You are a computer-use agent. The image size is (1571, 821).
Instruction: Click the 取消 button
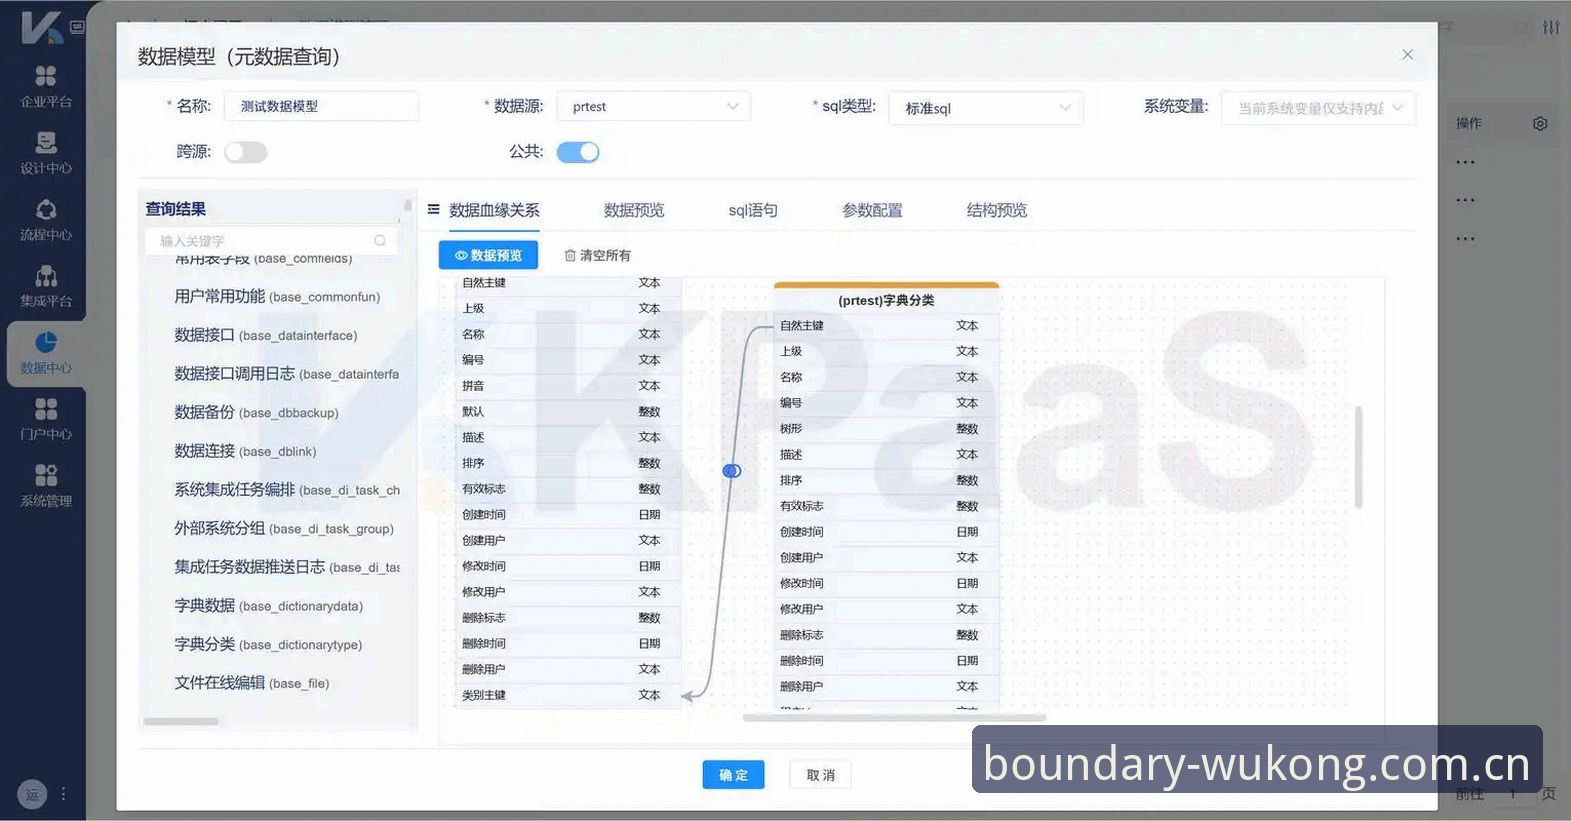click(820, 775)
